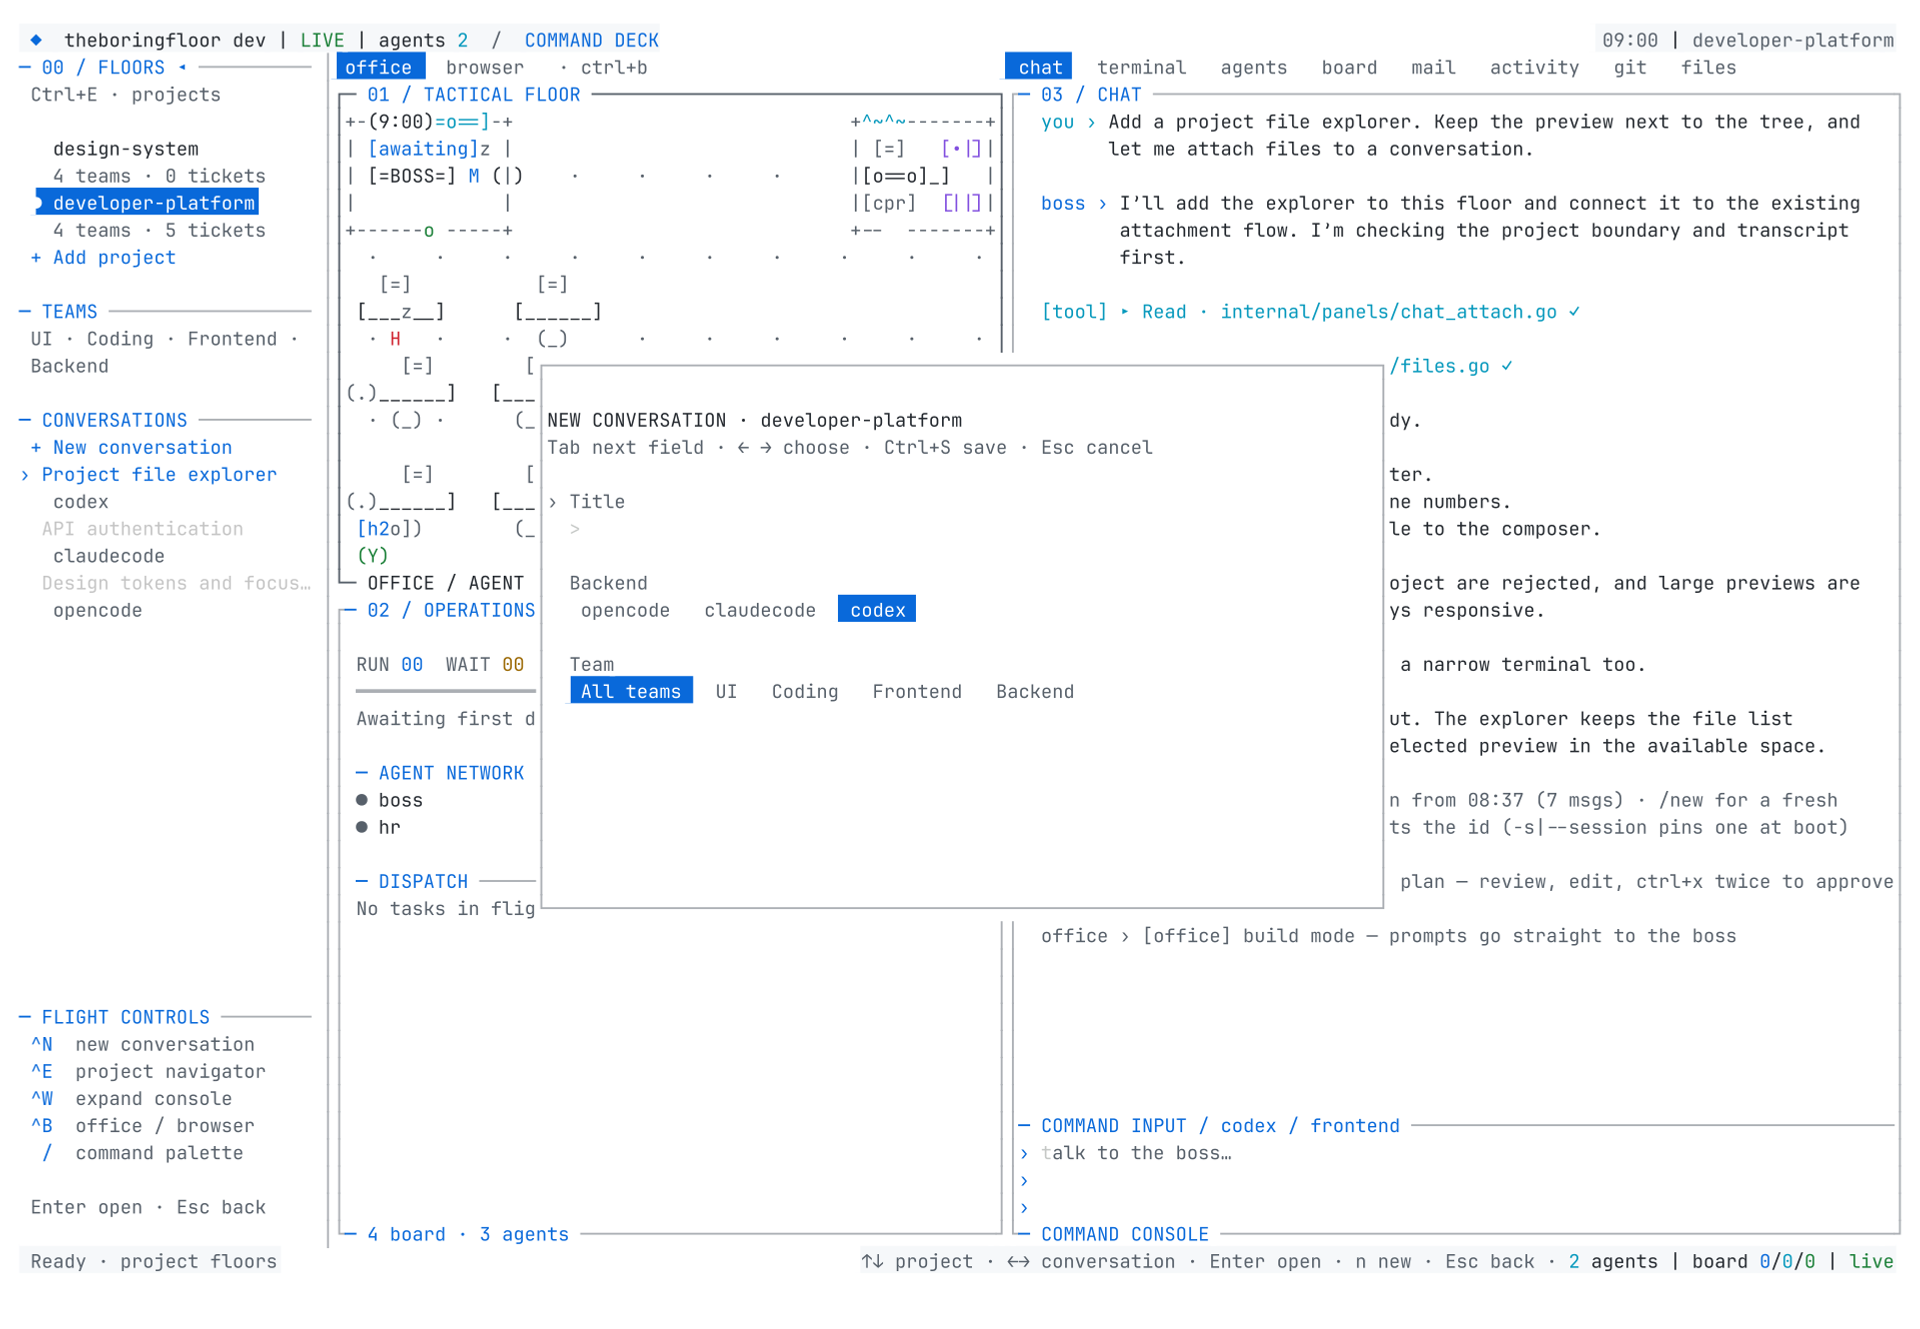Select the chat tab

[1039, 67]
